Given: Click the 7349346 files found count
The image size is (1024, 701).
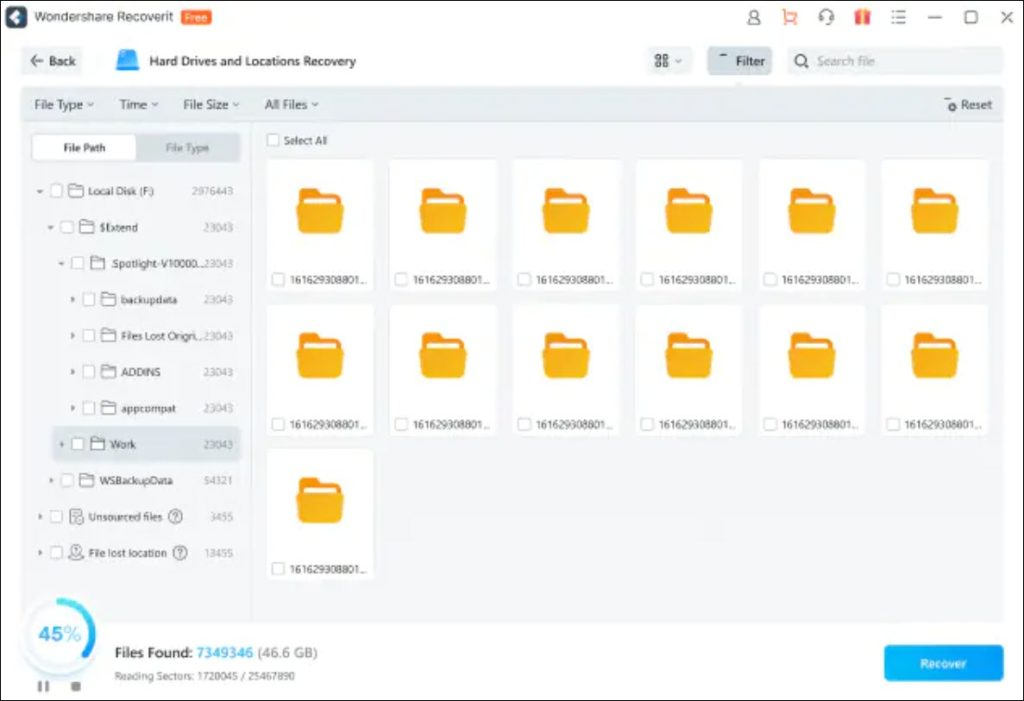Looking at the screenshot, I should (x=224, y=652).
